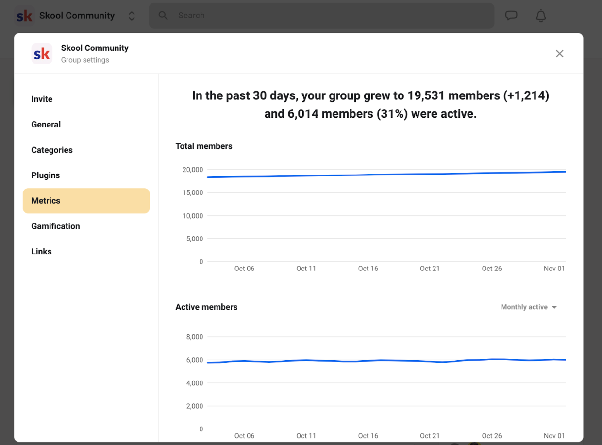Viewport: 602px width, 445px height.
Task: Expand the community switcher arrows
Action: click(132, 16)
